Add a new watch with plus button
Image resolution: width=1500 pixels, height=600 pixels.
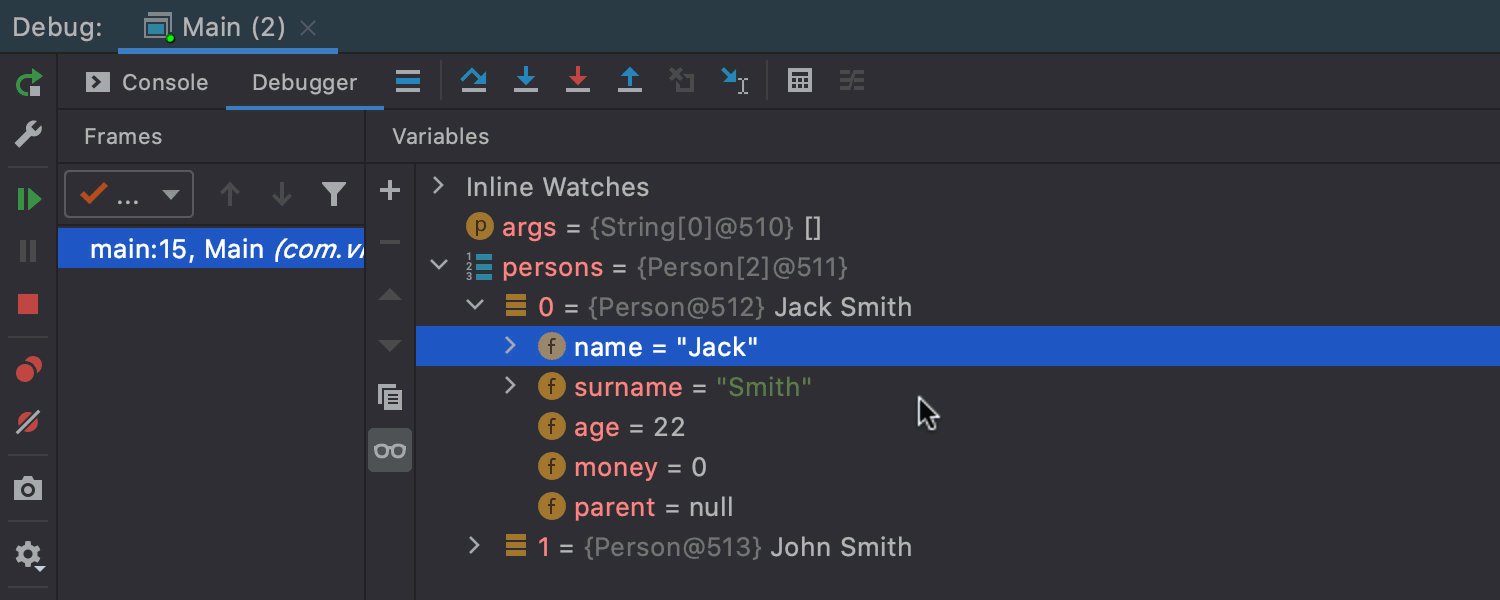tap(390, 190)
